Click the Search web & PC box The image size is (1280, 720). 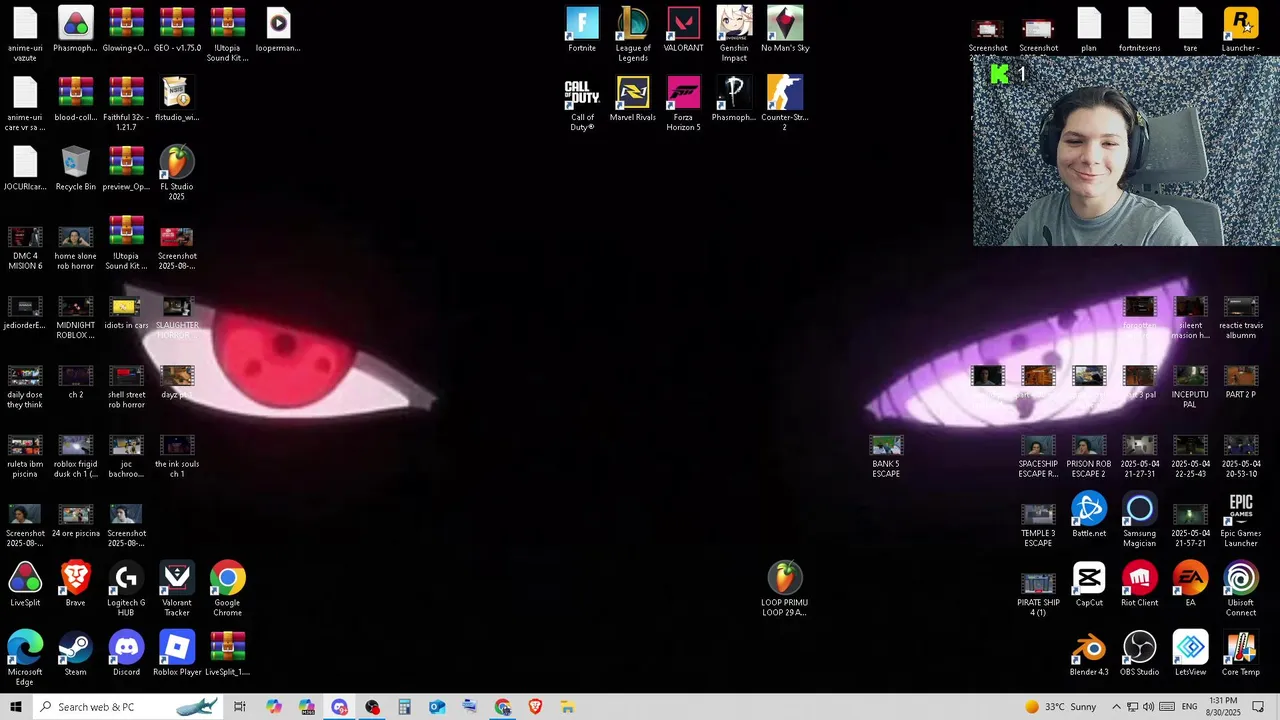(x=130, y=707)
